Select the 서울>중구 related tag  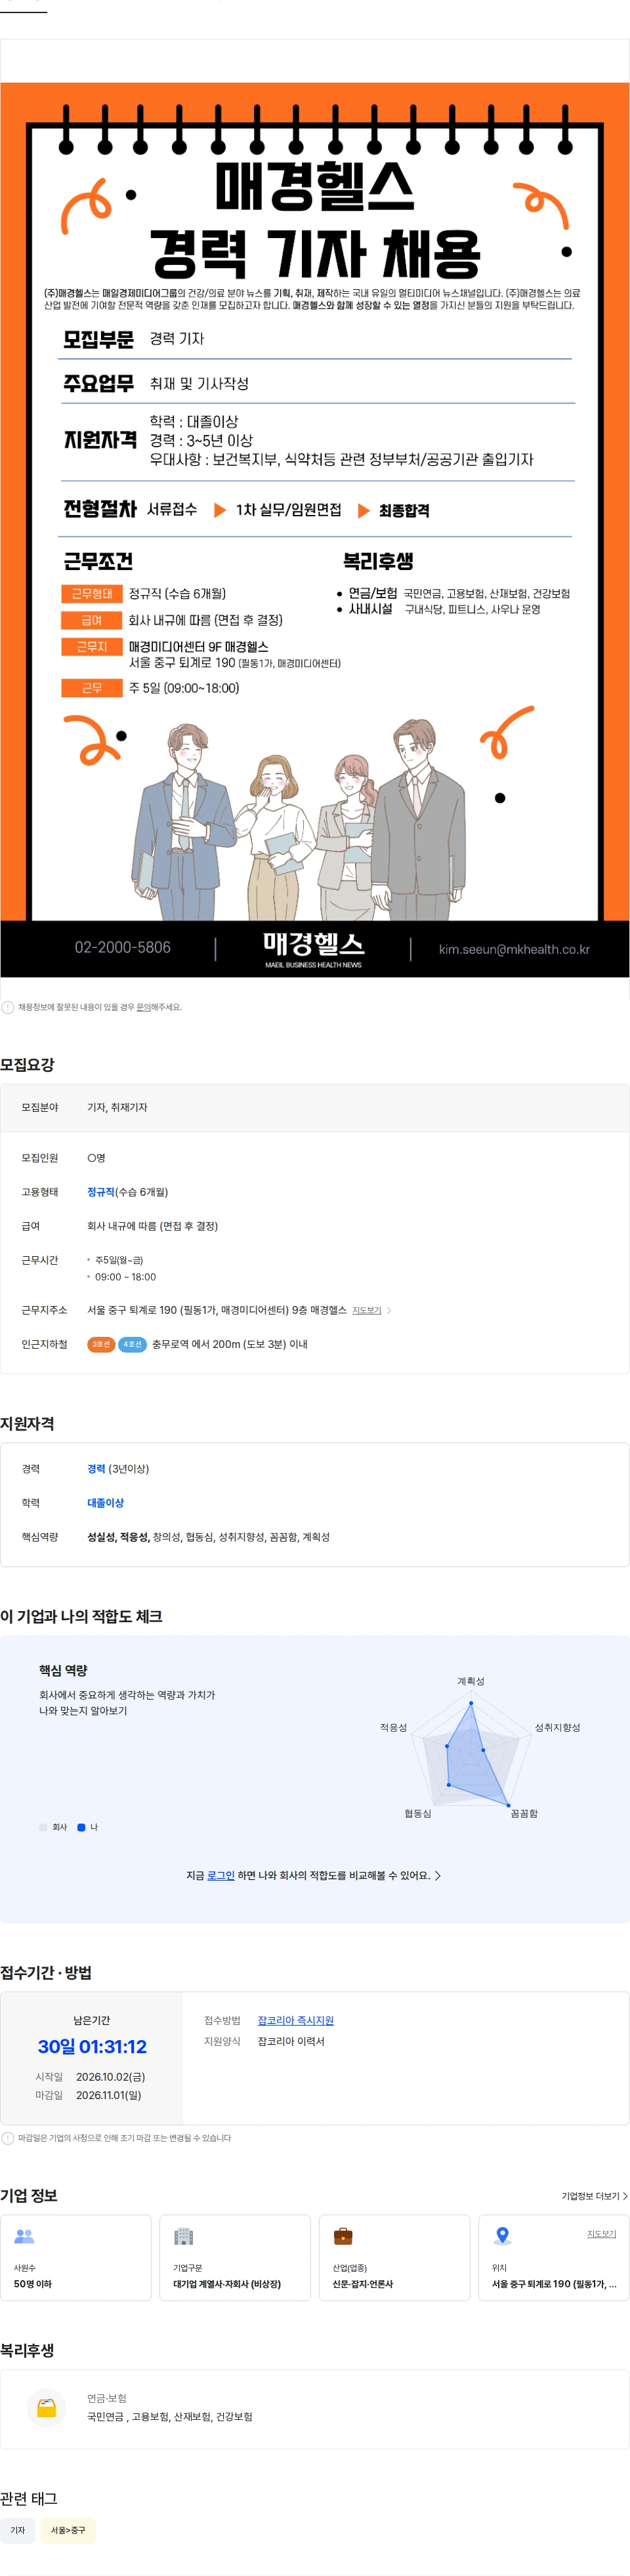click(x=68, y=2530)
